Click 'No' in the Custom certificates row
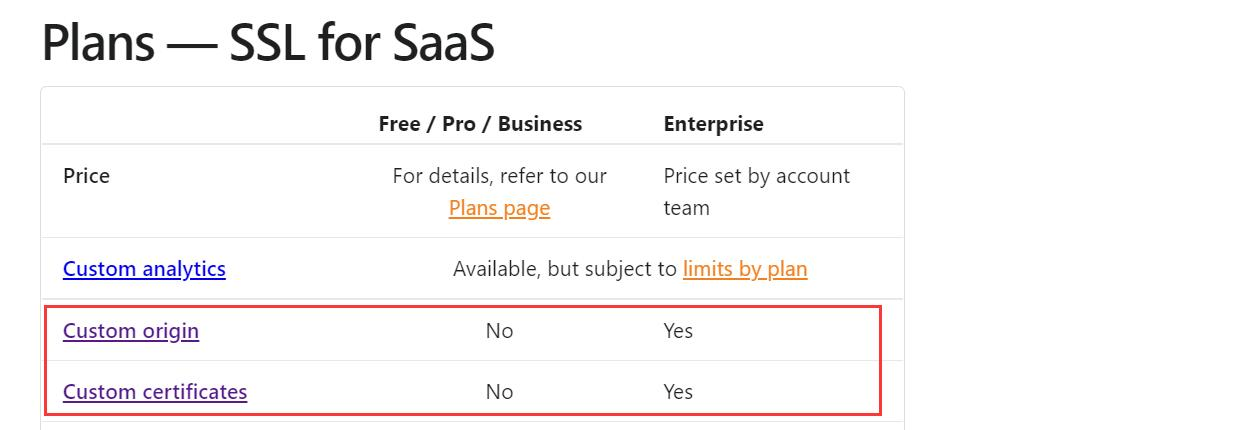 [x=499, y=392]
